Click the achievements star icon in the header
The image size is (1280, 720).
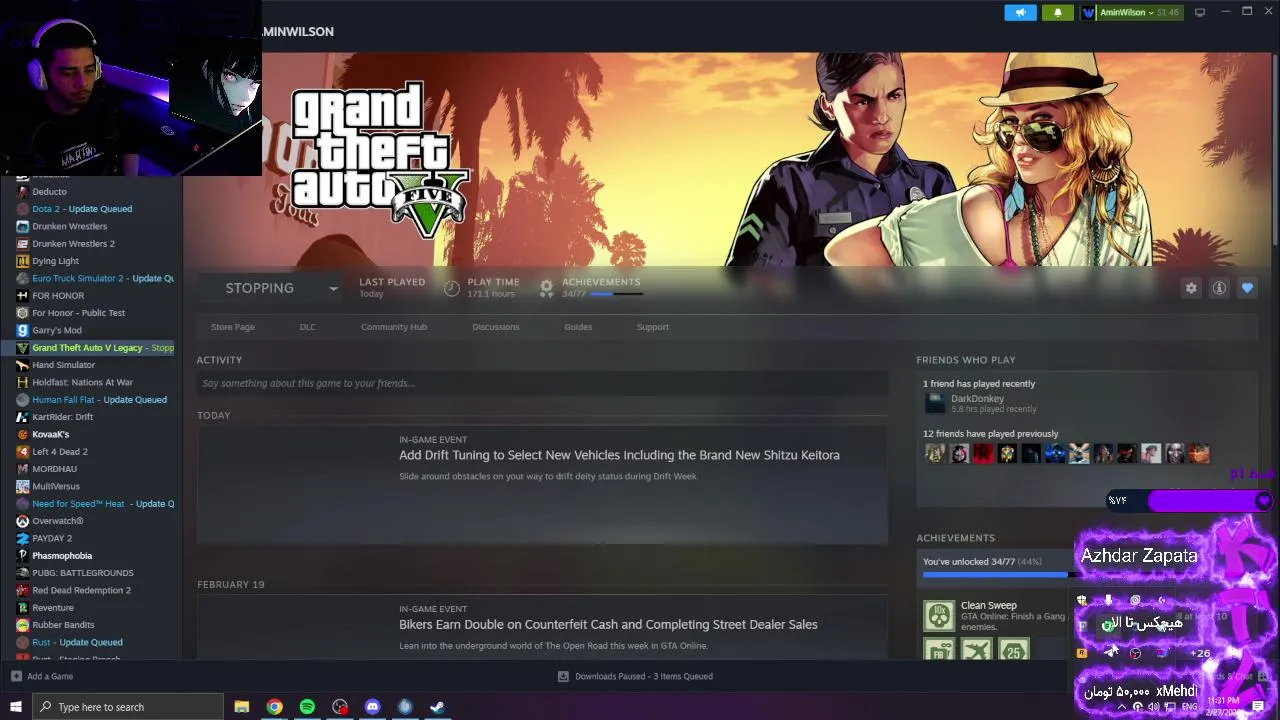point(546,288)
